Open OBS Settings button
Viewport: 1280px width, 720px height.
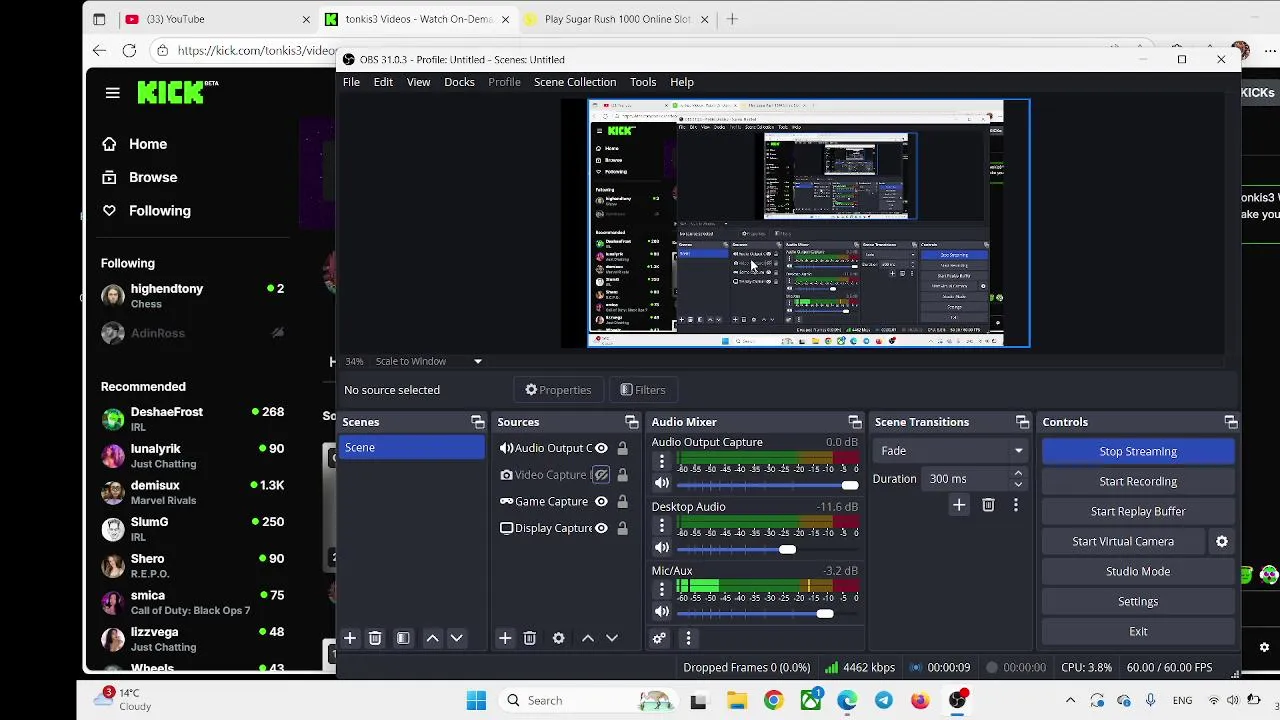click(1138, 601)
